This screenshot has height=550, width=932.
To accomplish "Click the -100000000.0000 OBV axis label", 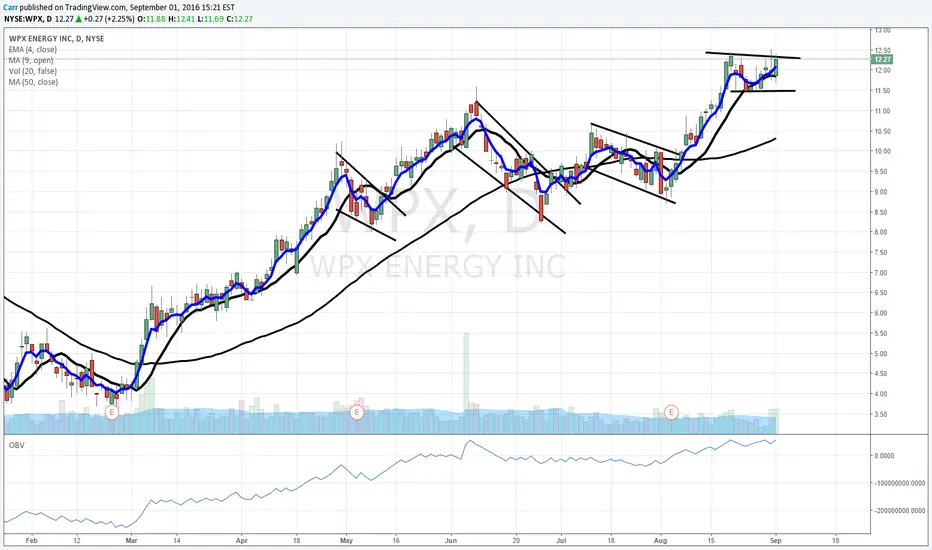I will pos(900,483).
